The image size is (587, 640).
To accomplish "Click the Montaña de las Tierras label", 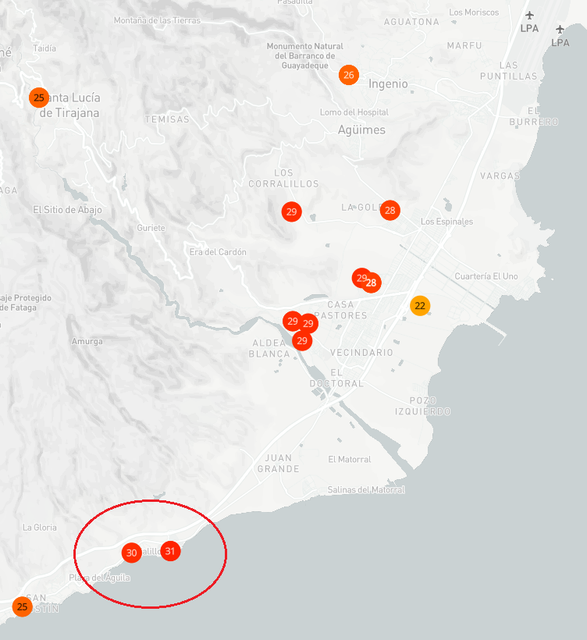I will point(157,20).
